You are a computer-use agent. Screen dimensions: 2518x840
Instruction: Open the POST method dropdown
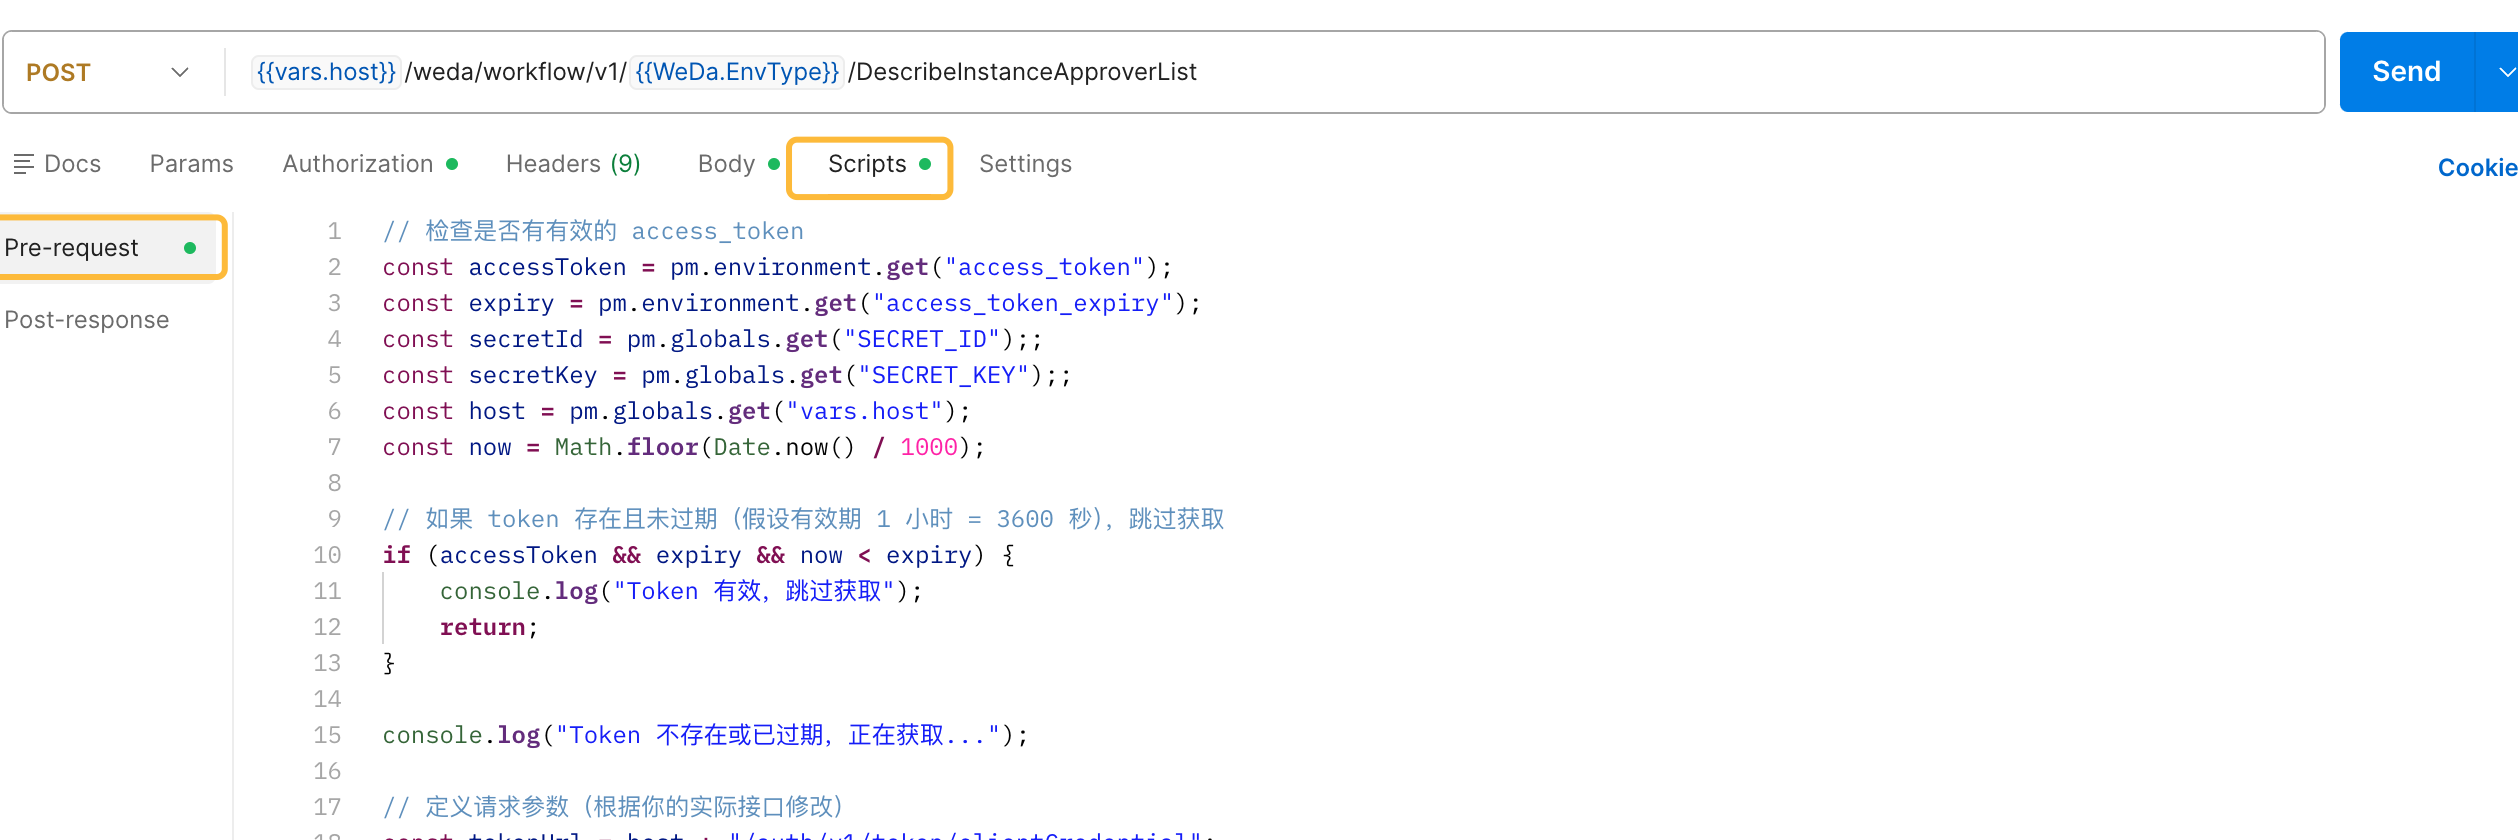coord(108,72)
